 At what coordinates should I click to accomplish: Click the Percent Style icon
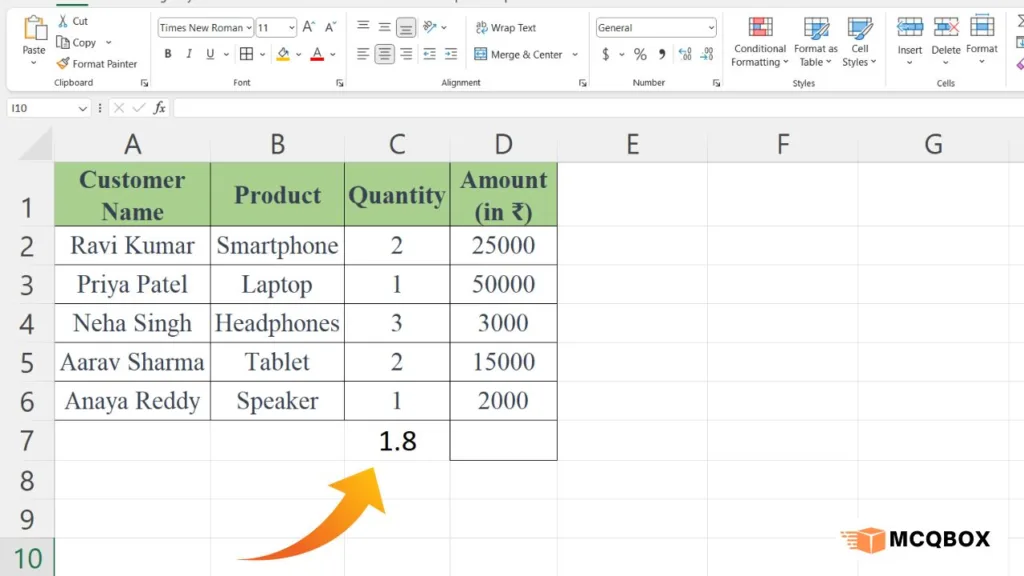click(x=640, y=55)
